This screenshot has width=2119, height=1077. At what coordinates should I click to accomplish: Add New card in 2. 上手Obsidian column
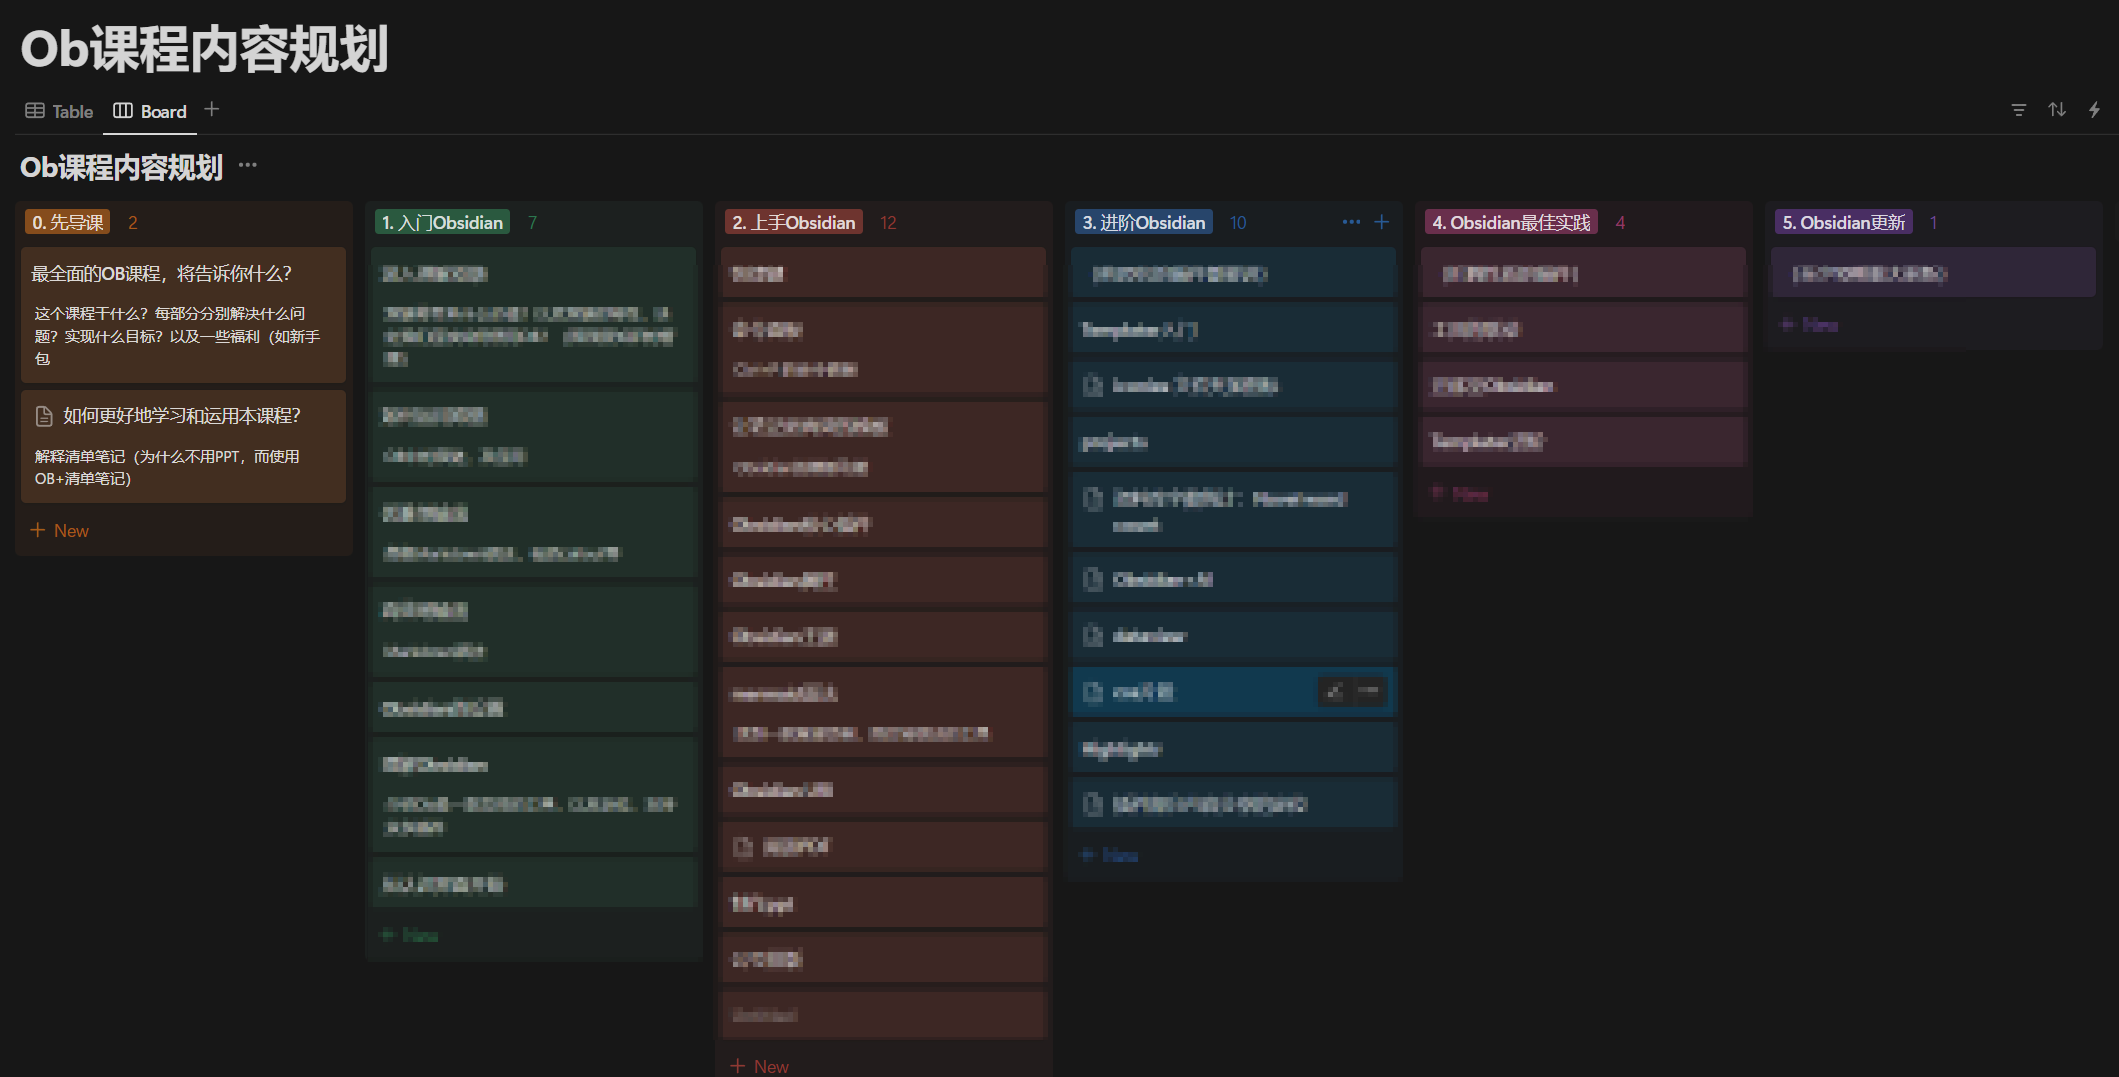760,1066
